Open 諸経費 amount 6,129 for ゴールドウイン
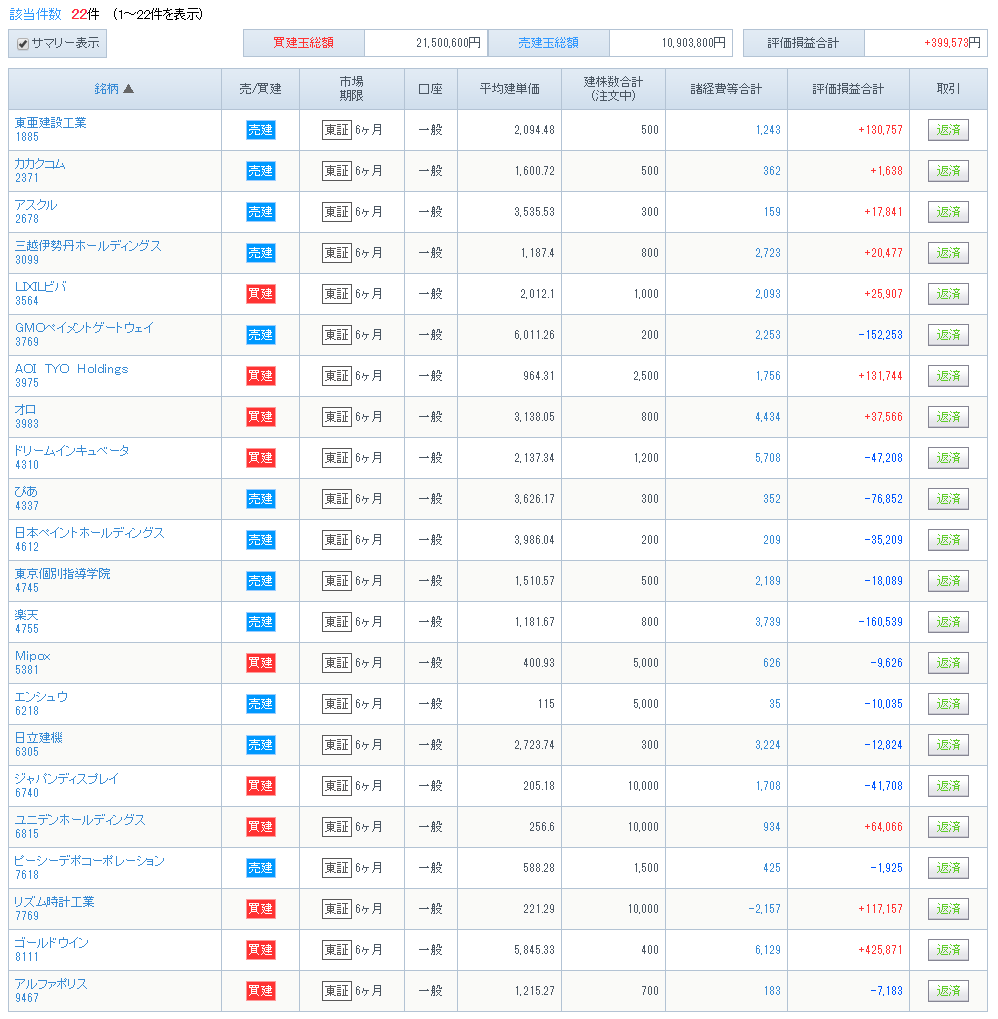998x1019 pixels. point(768,949)
